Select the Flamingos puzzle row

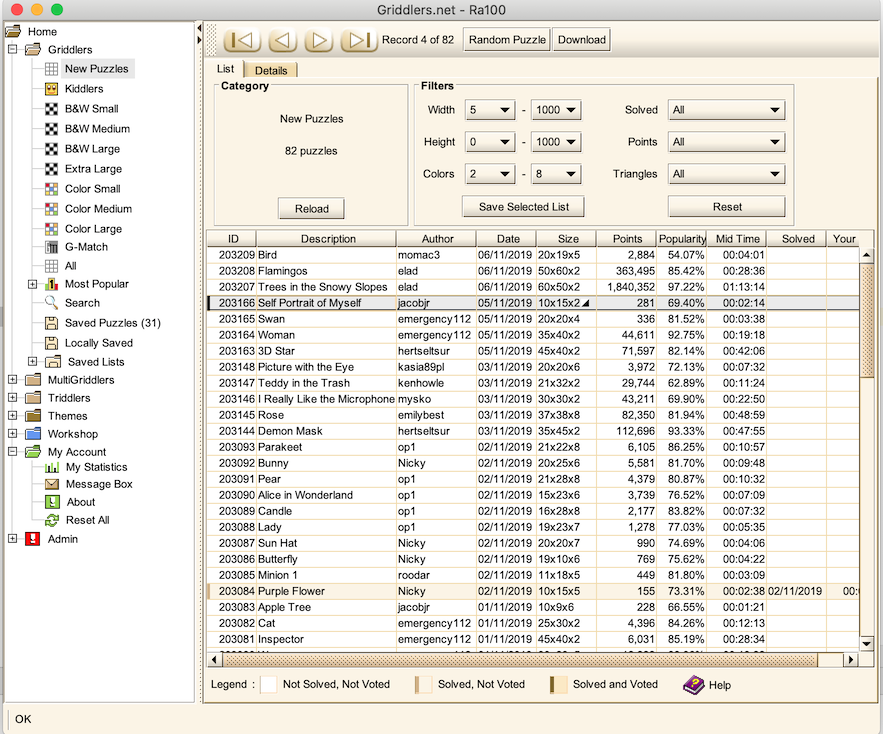click(533, 271)
